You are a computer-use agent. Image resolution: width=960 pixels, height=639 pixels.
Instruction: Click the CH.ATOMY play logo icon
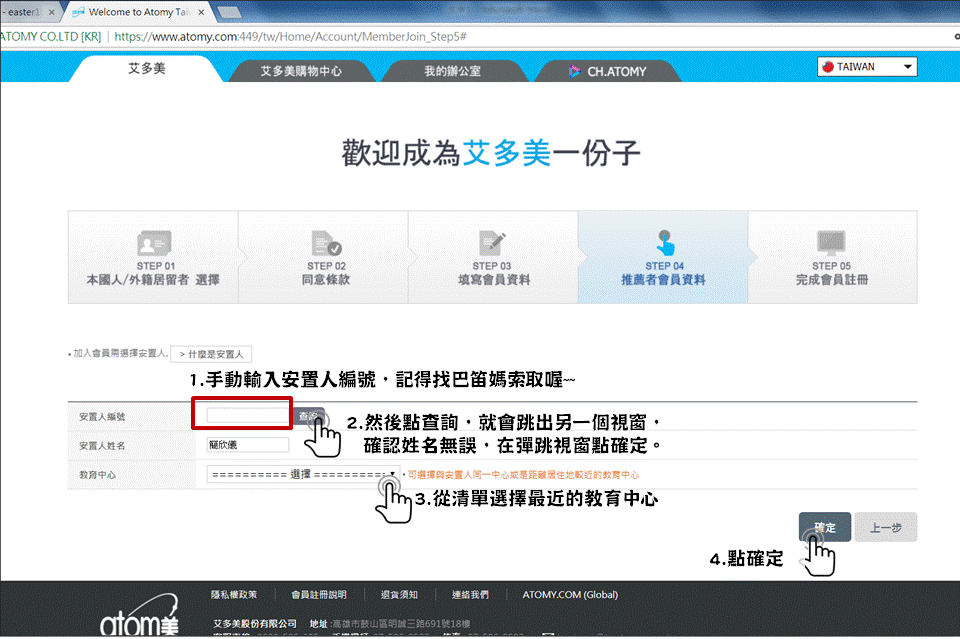(x=574, y=71)
